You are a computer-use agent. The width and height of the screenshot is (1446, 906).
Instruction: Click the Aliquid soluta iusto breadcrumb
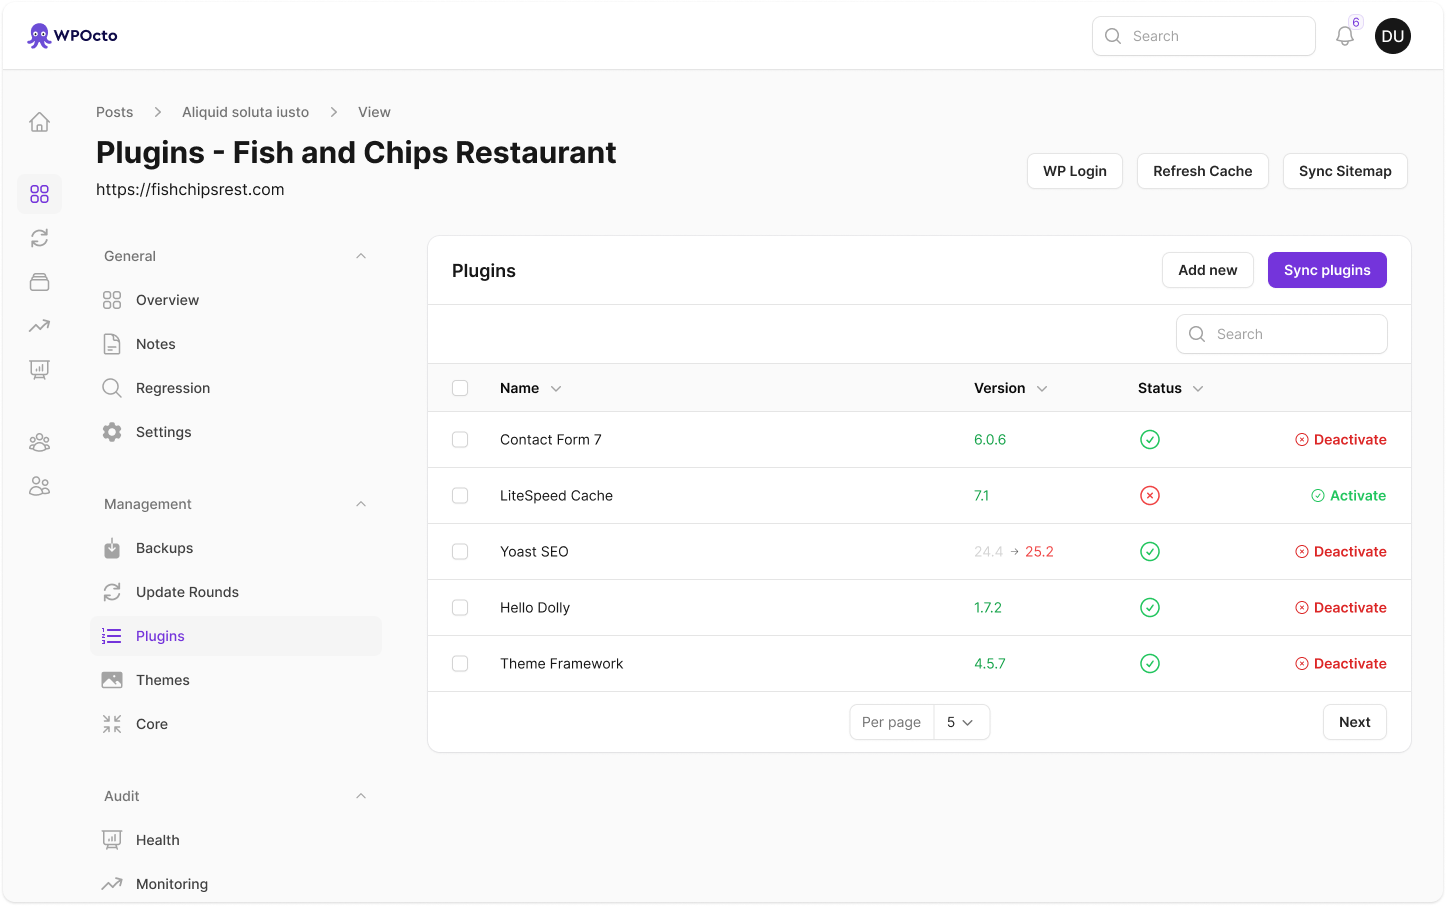point(246,112)
